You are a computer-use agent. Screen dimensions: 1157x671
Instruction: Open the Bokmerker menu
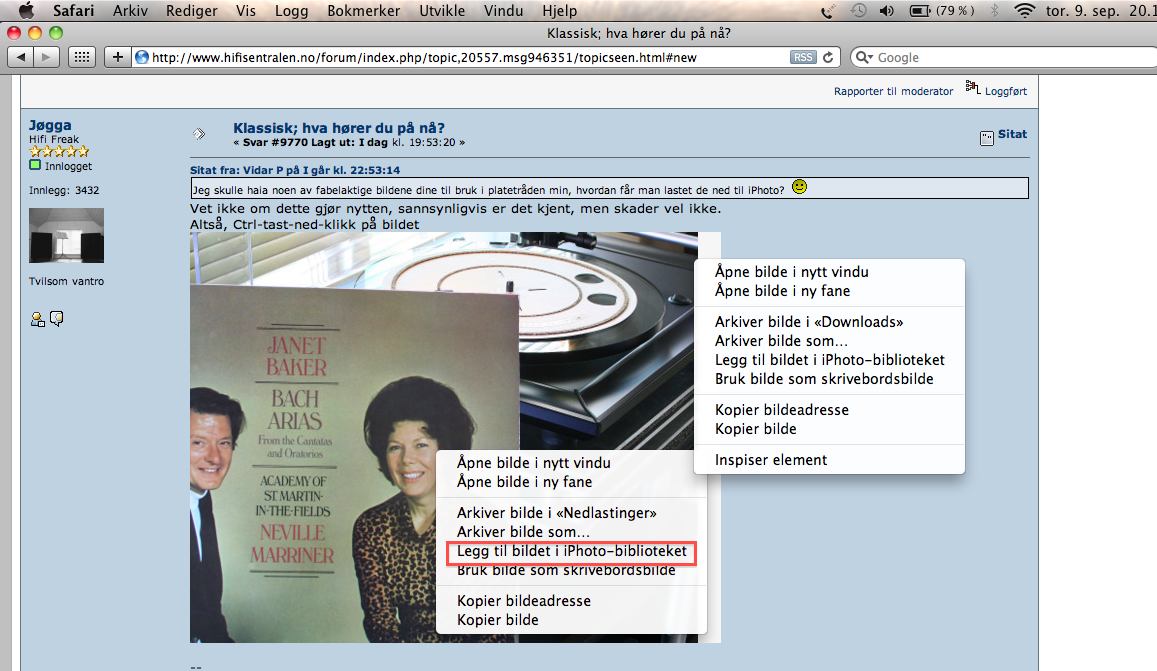click(364, 10)
